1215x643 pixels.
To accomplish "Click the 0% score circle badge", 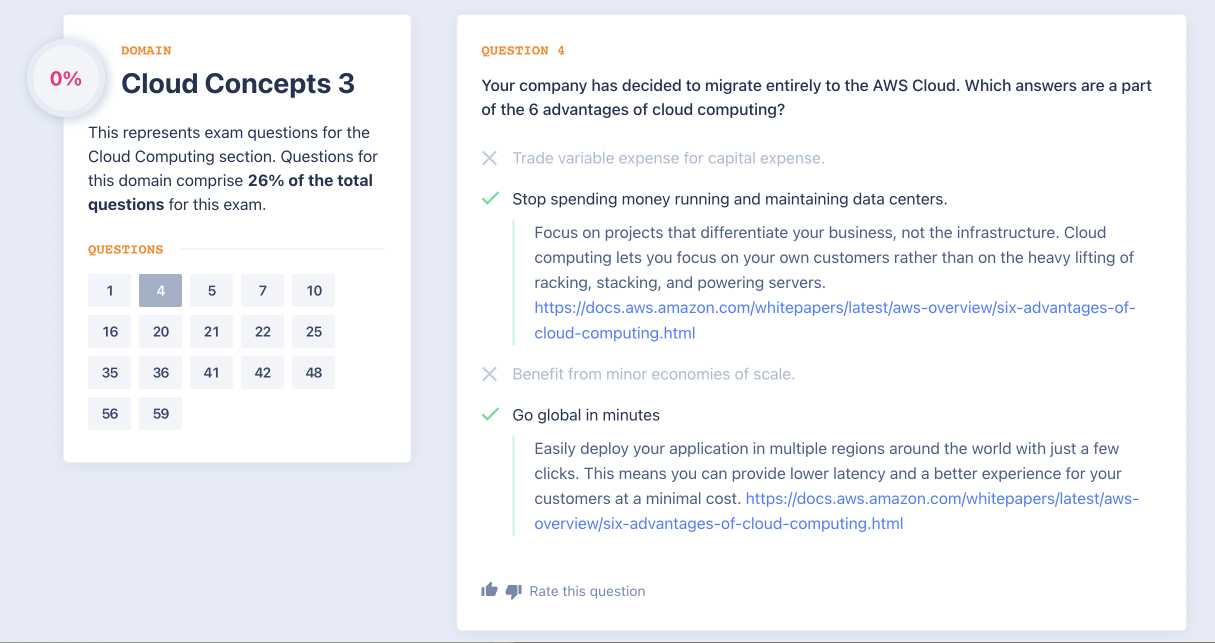I will [x=66, y=78].
